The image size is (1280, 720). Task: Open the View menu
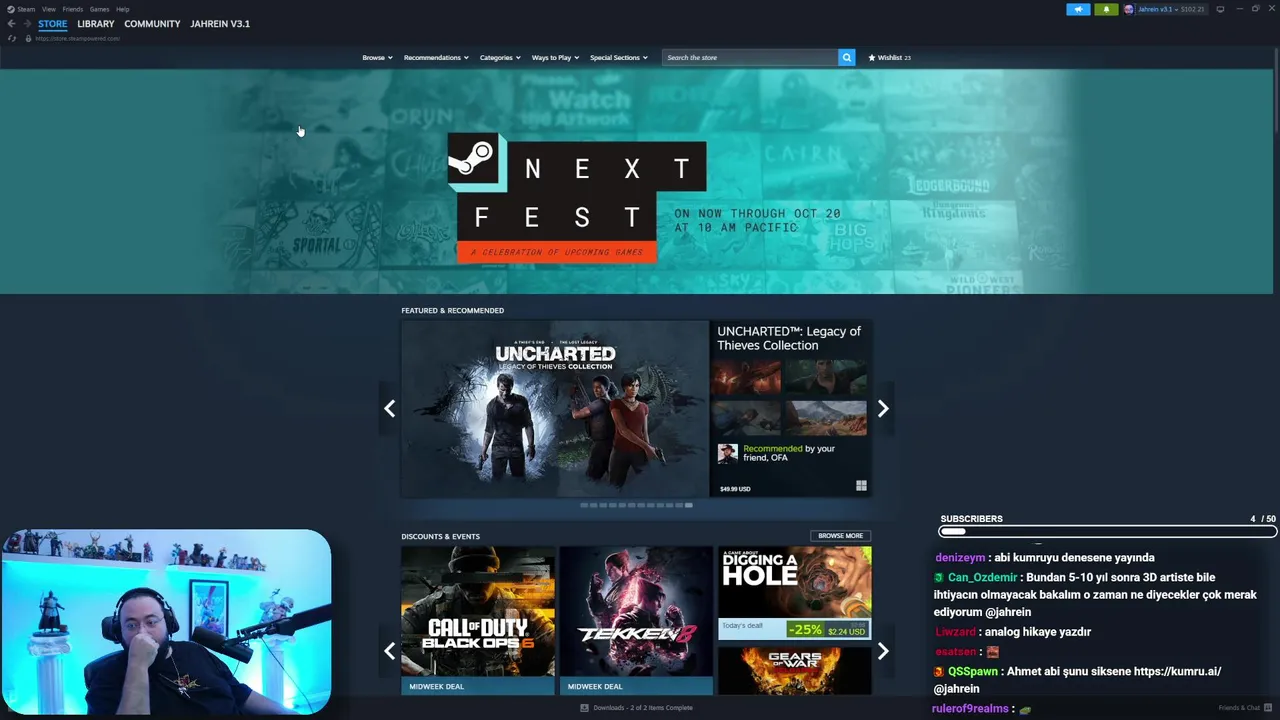pos(48,9)
